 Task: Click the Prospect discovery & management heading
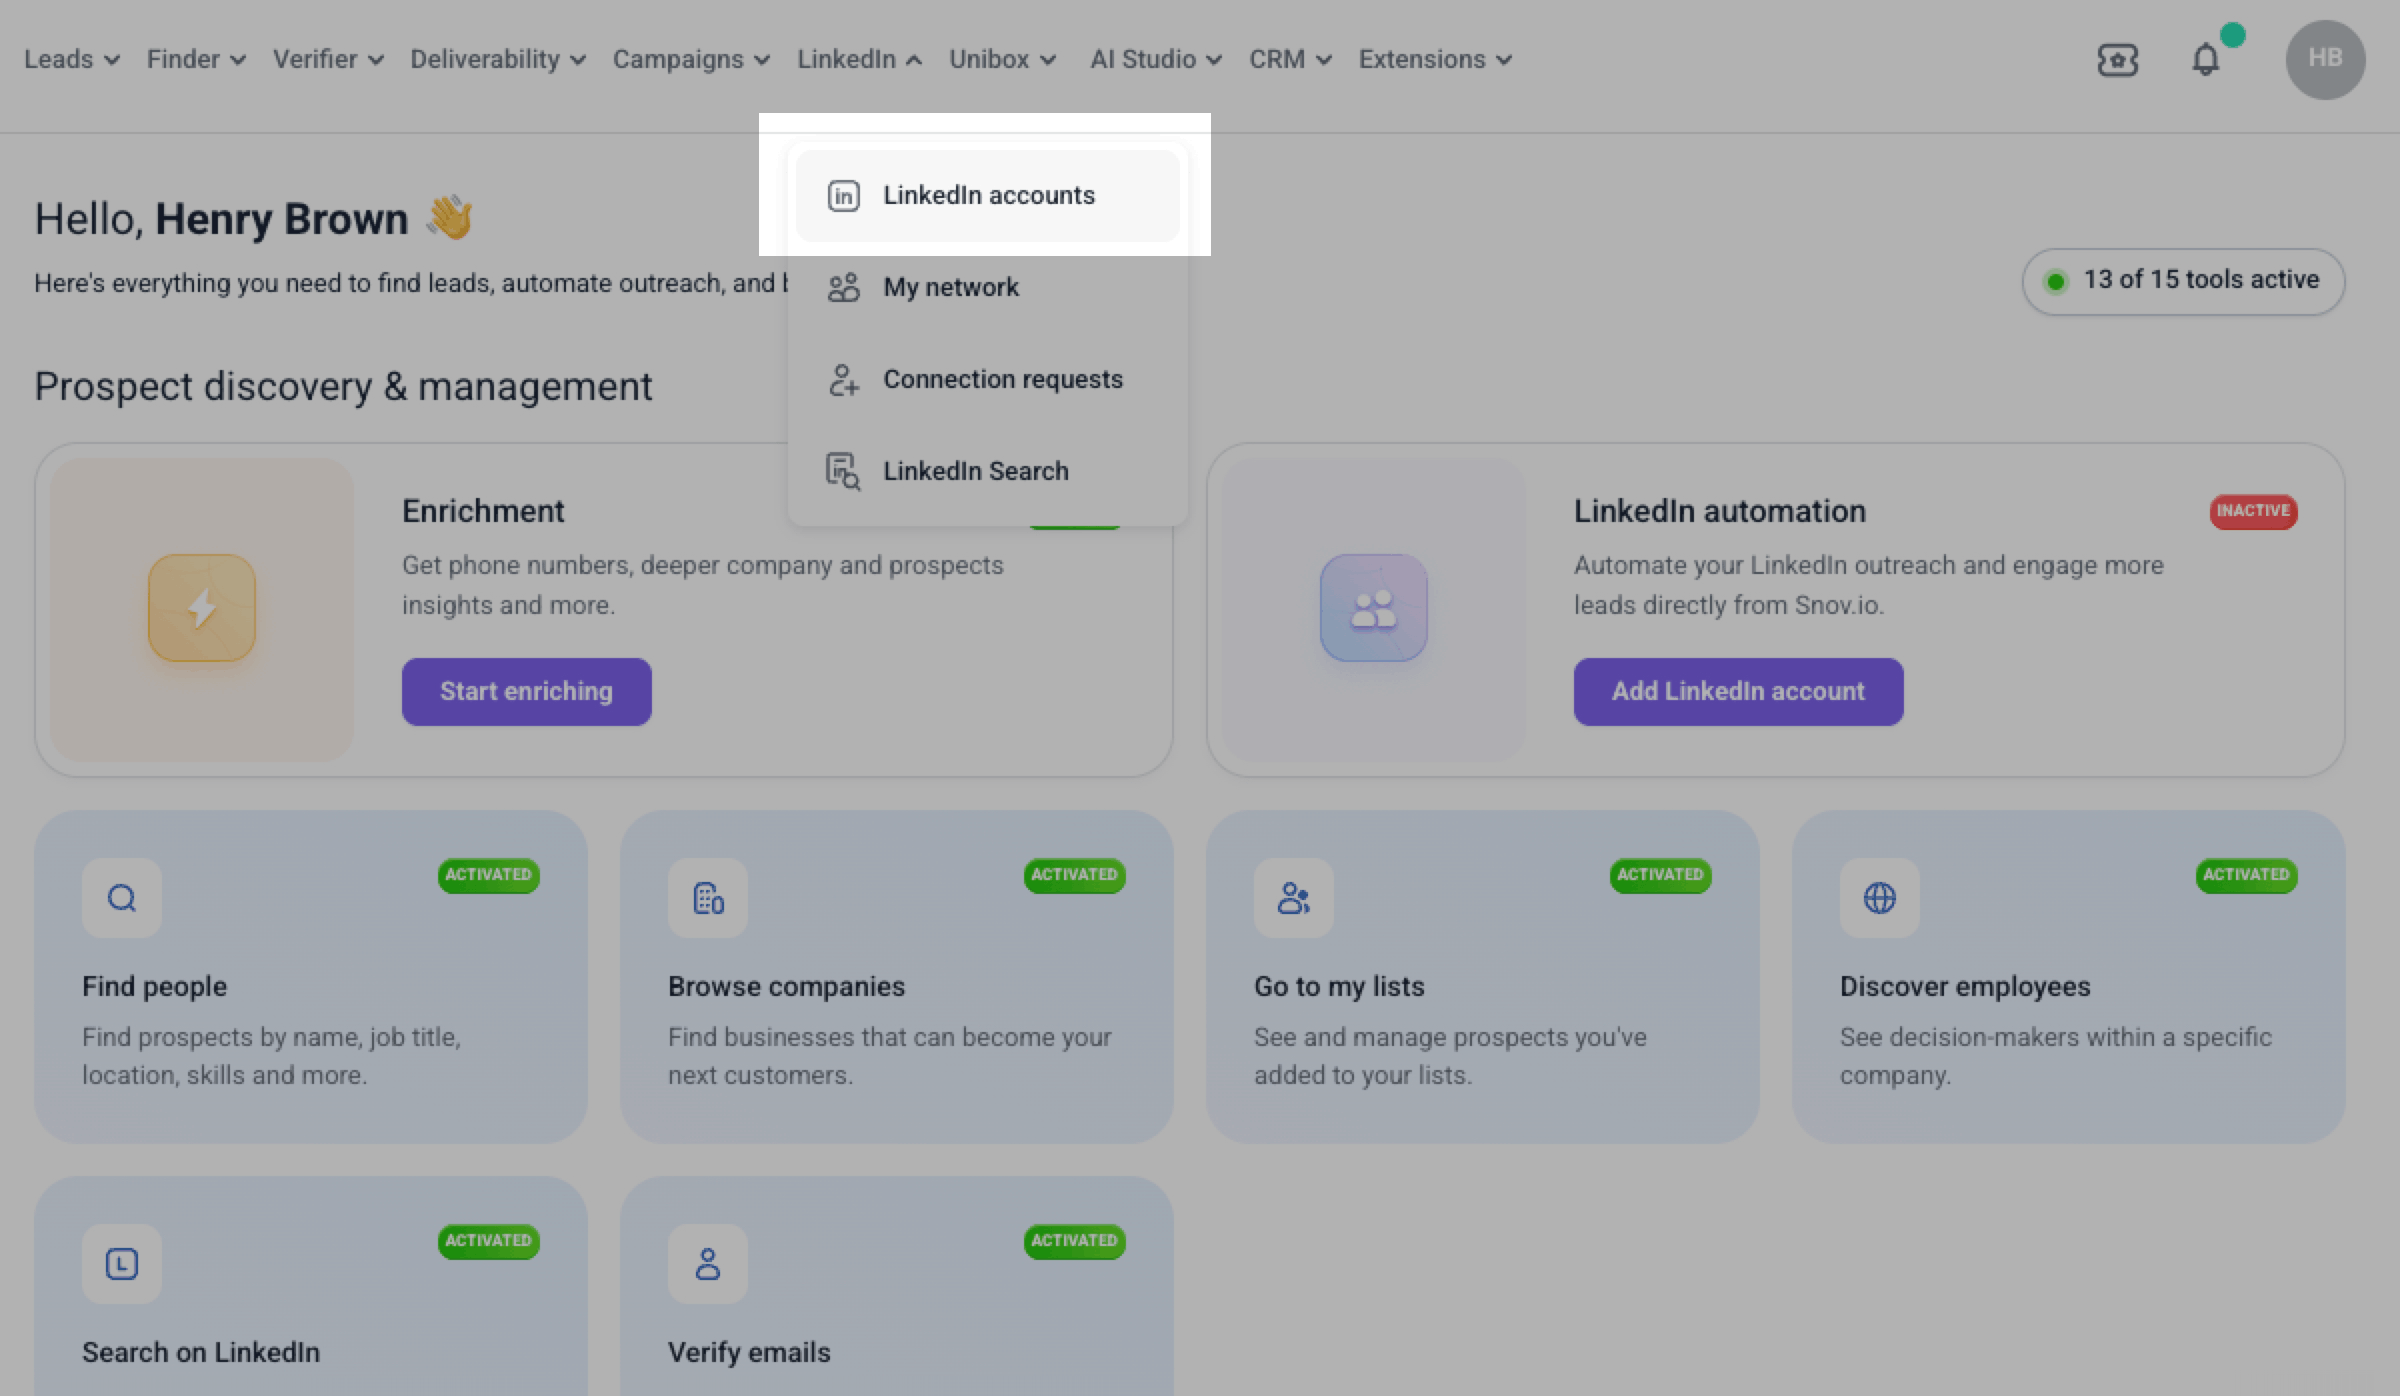click(x=343, y=386)
